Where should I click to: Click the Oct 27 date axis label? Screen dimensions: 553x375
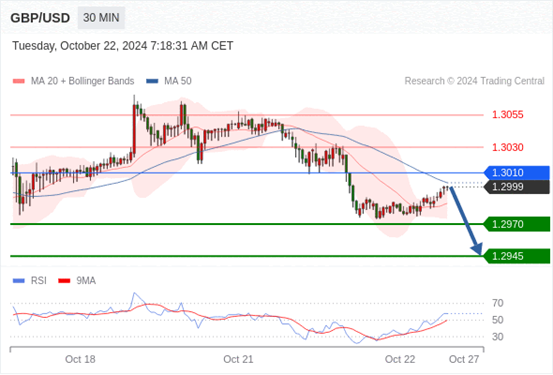click(x=464, y=359)
